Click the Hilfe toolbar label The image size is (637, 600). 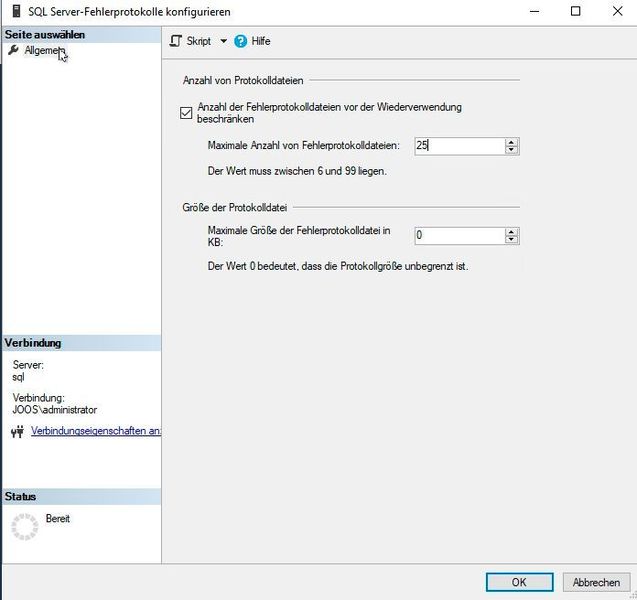tap(261, 41)
